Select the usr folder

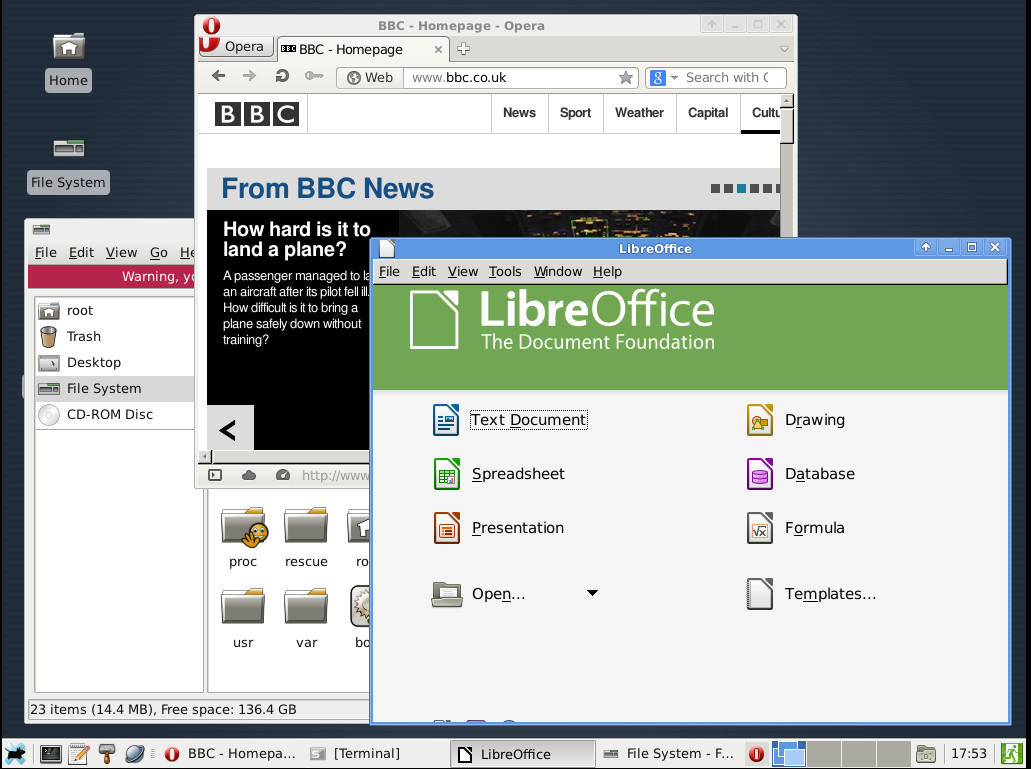coord(243,618)
